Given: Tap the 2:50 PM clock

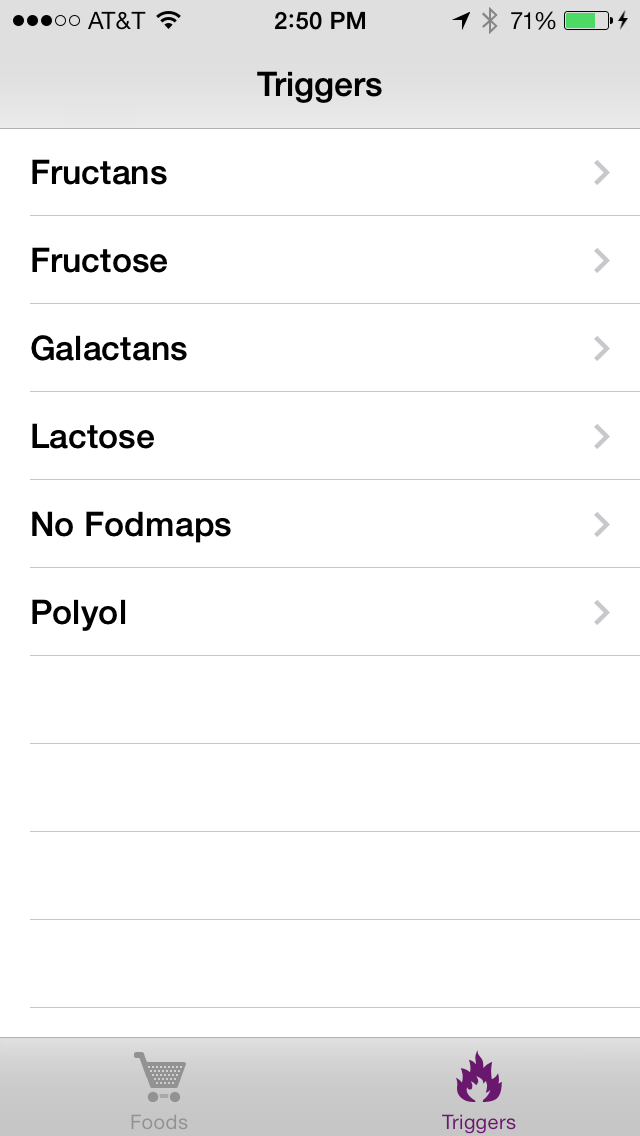Looking at the screenshot, I should click(x=320, y=20).
